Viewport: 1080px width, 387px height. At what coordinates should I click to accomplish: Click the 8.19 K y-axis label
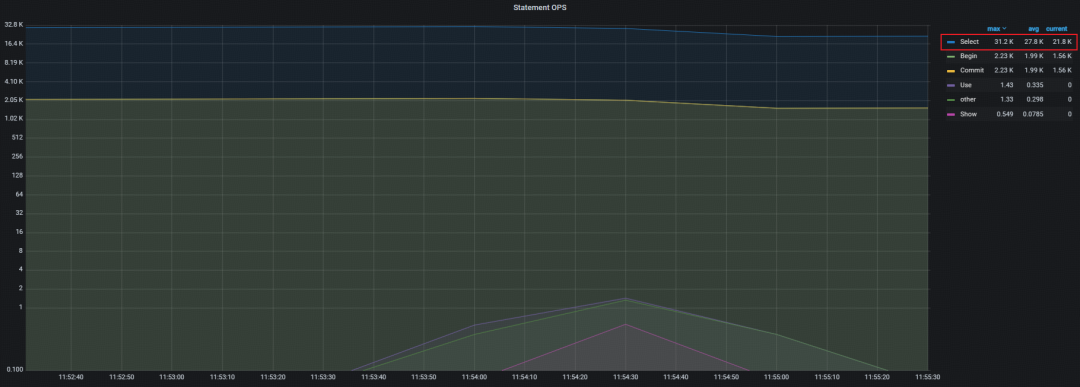[x=14, y=62]
